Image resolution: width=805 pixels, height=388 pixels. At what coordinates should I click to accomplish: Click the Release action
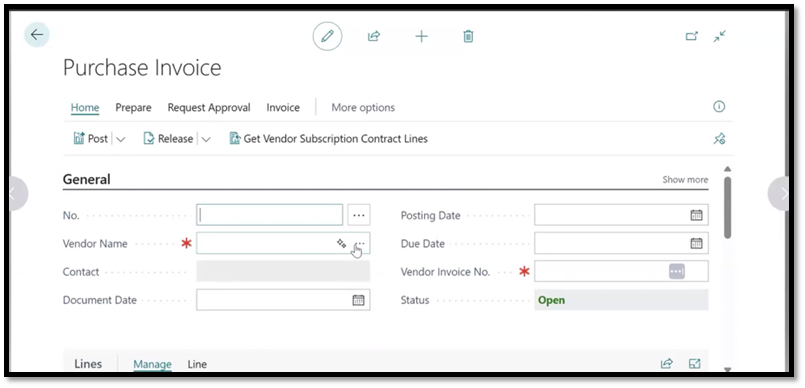(168, 139)
